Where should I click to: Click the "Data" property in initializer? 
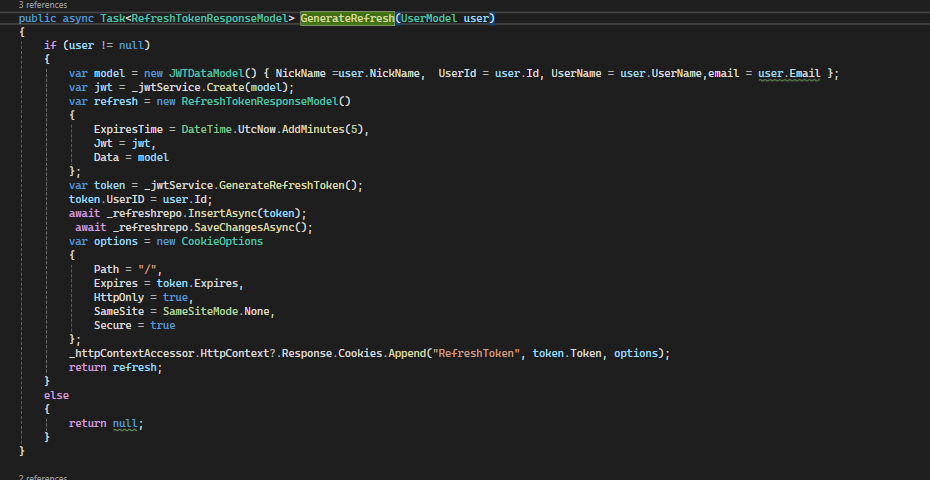point(106,157)
